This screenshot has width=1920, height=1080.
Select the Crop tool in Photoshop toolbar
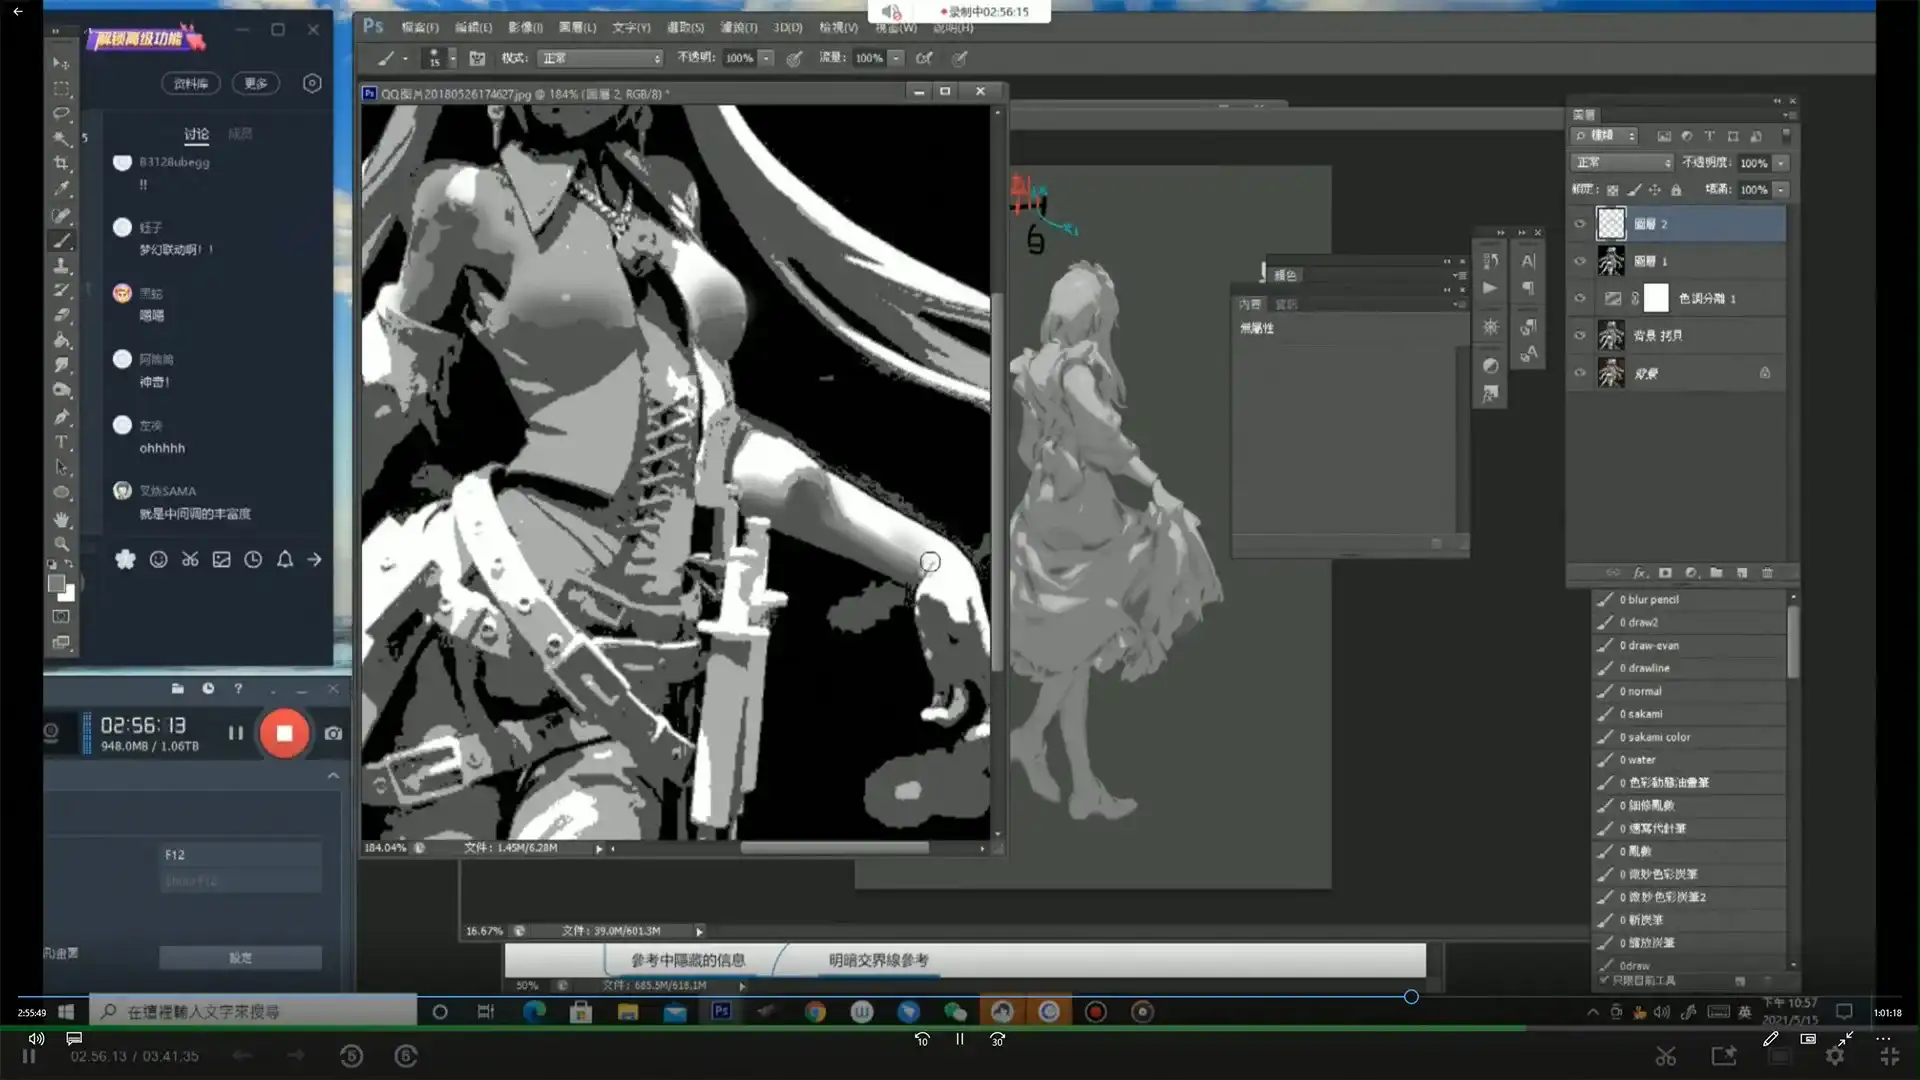[x=61, y=163]
